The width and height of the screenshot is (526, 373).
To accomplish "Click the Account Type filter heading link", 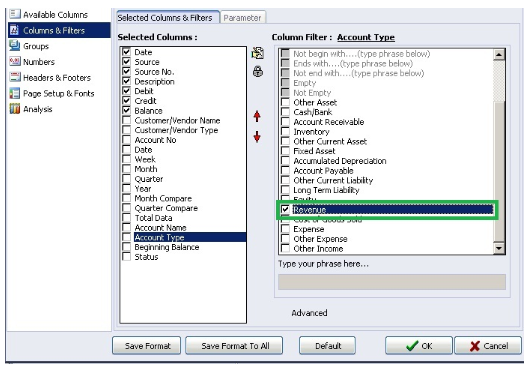I will (366, 37).
